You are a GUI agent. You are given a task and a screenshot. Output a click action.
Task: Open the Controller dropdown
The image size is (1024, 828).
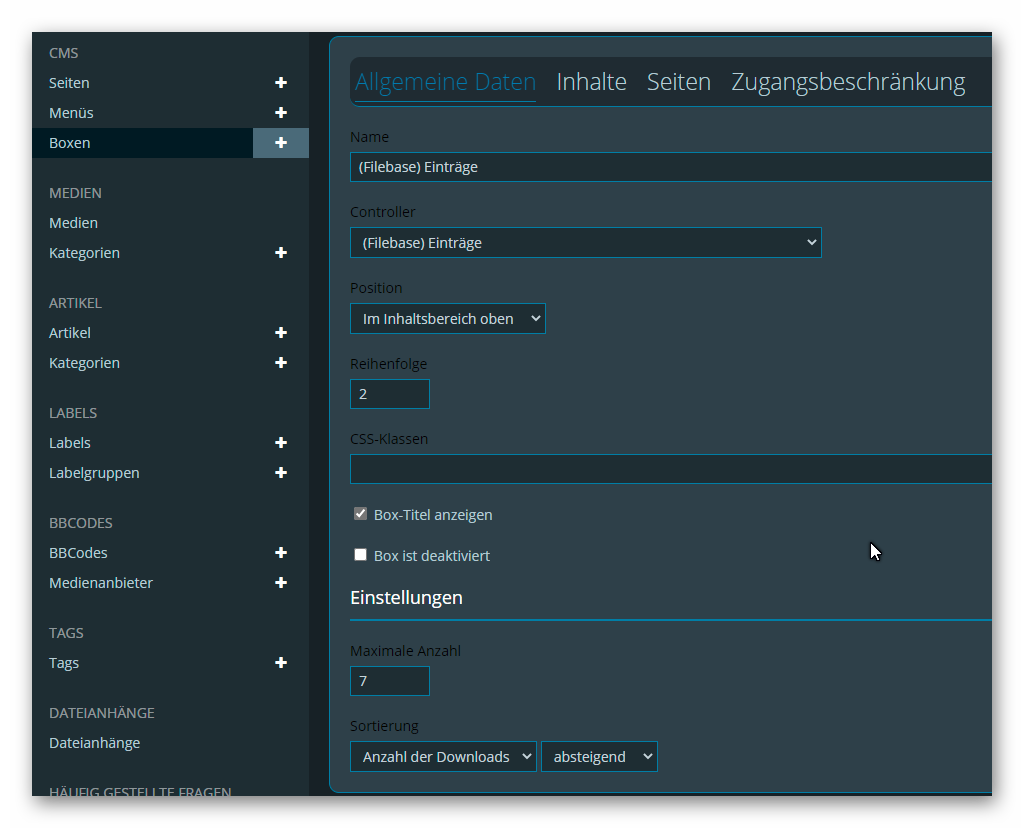click(x=585, y=243)
